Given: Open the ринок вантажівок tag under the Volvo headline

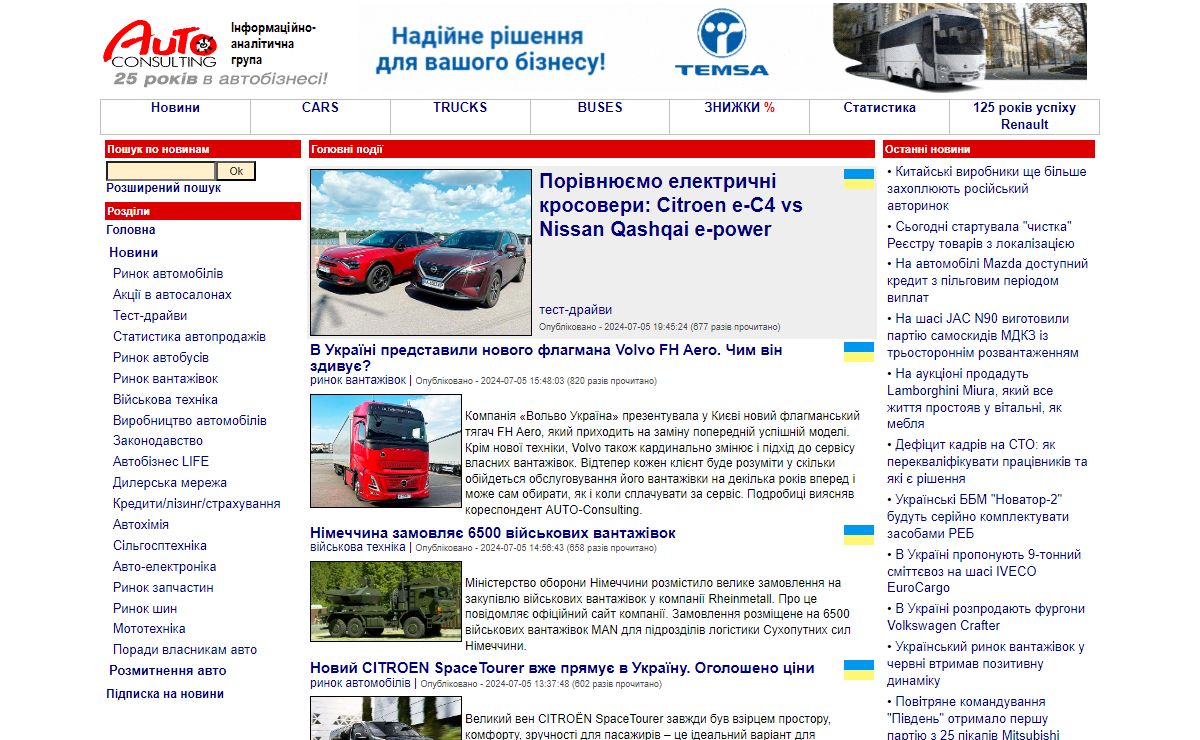Looking at the screenshot, I should 358,380.
